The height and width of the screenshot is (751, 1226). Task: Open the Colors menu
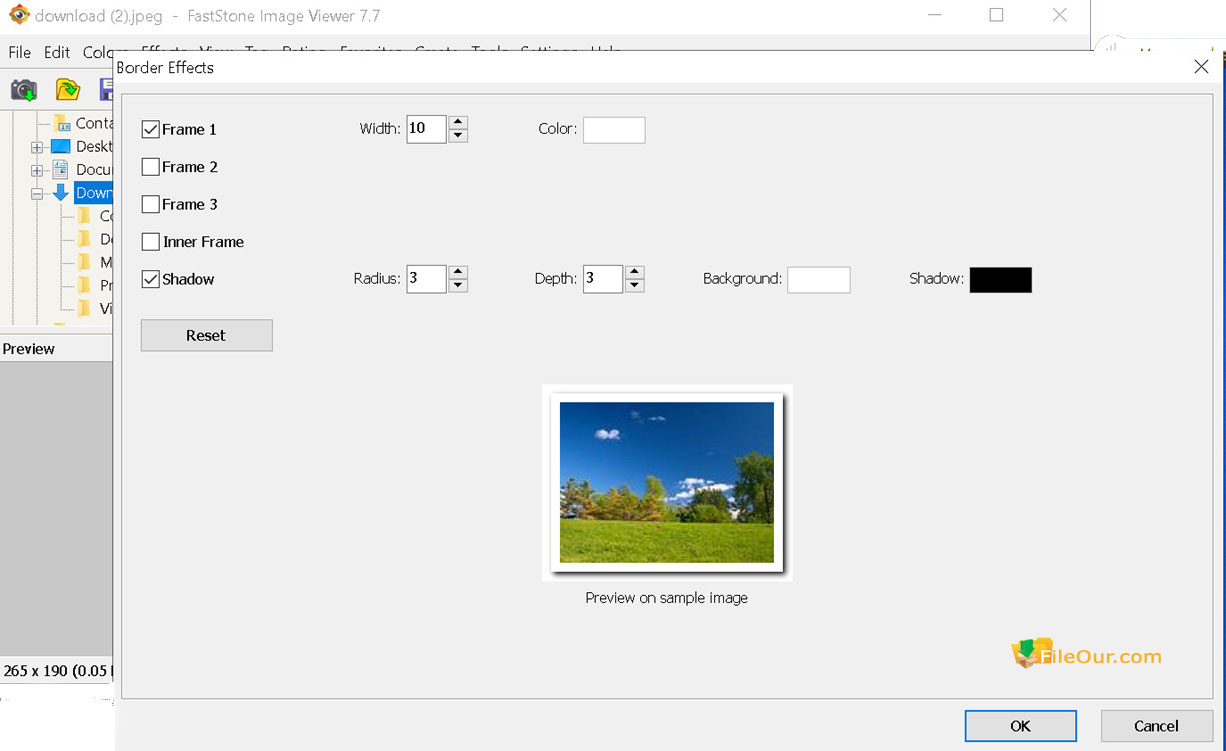point(98,52)
